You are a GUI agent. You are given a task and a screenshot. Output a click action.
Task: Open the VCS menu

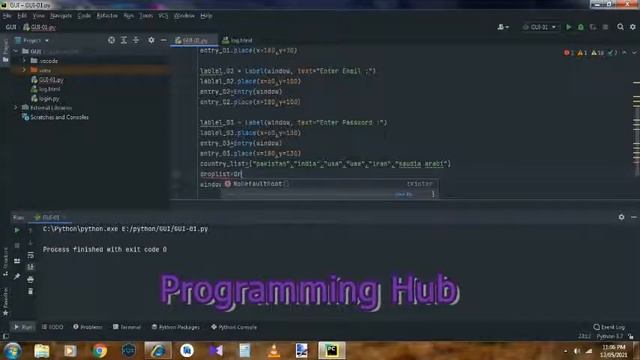pyautogui.click(x=163, y=16)
